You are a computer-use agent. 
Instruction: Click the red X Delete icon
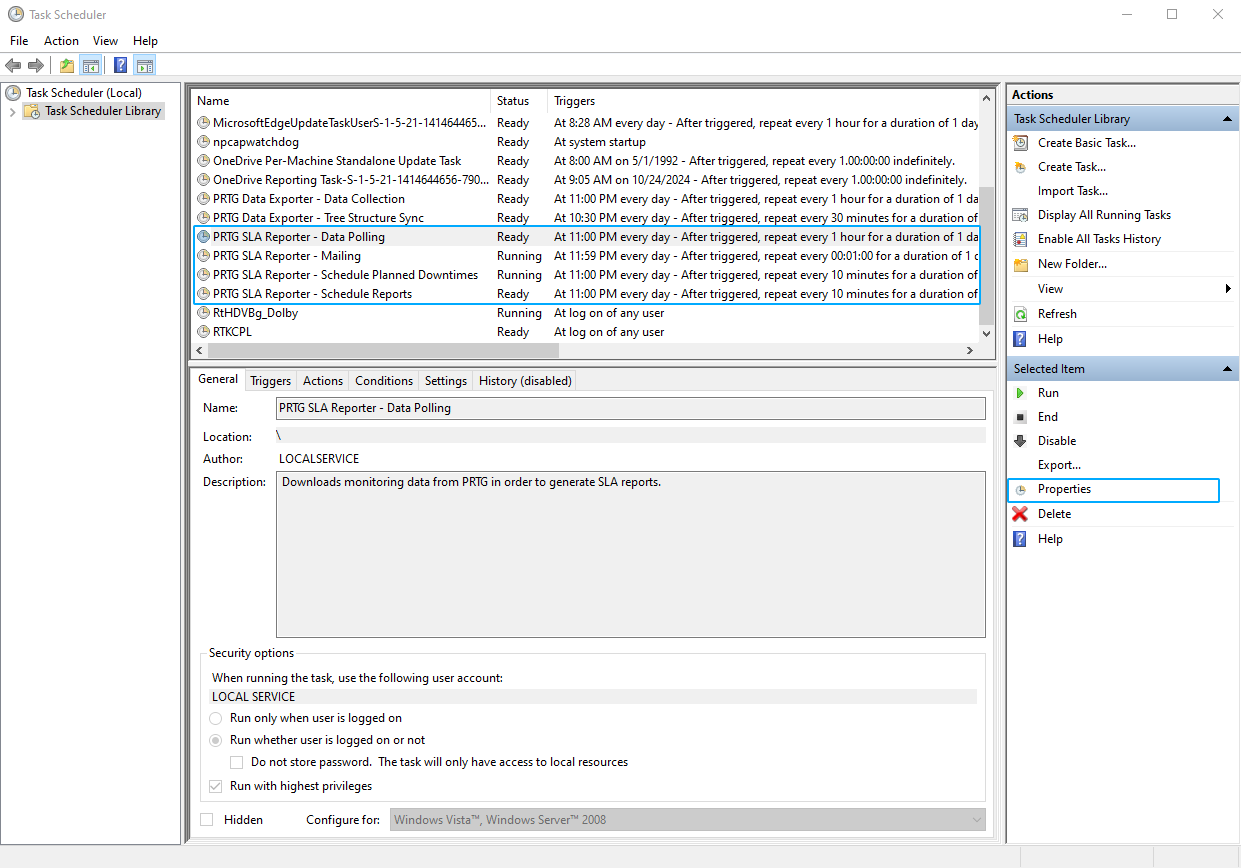1020,514
